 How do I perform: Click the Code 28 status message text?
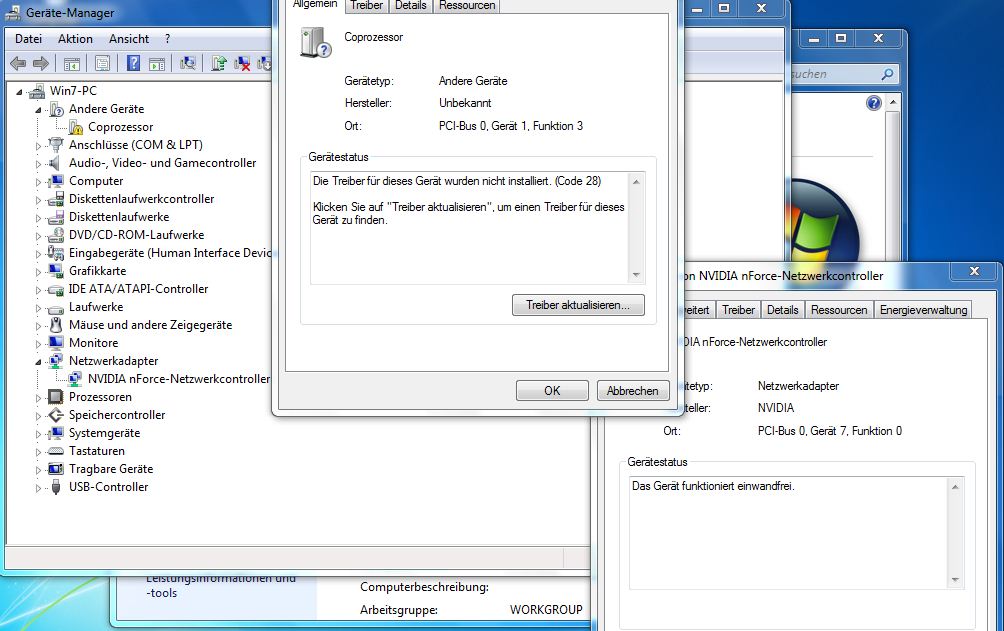click(457, 181)
